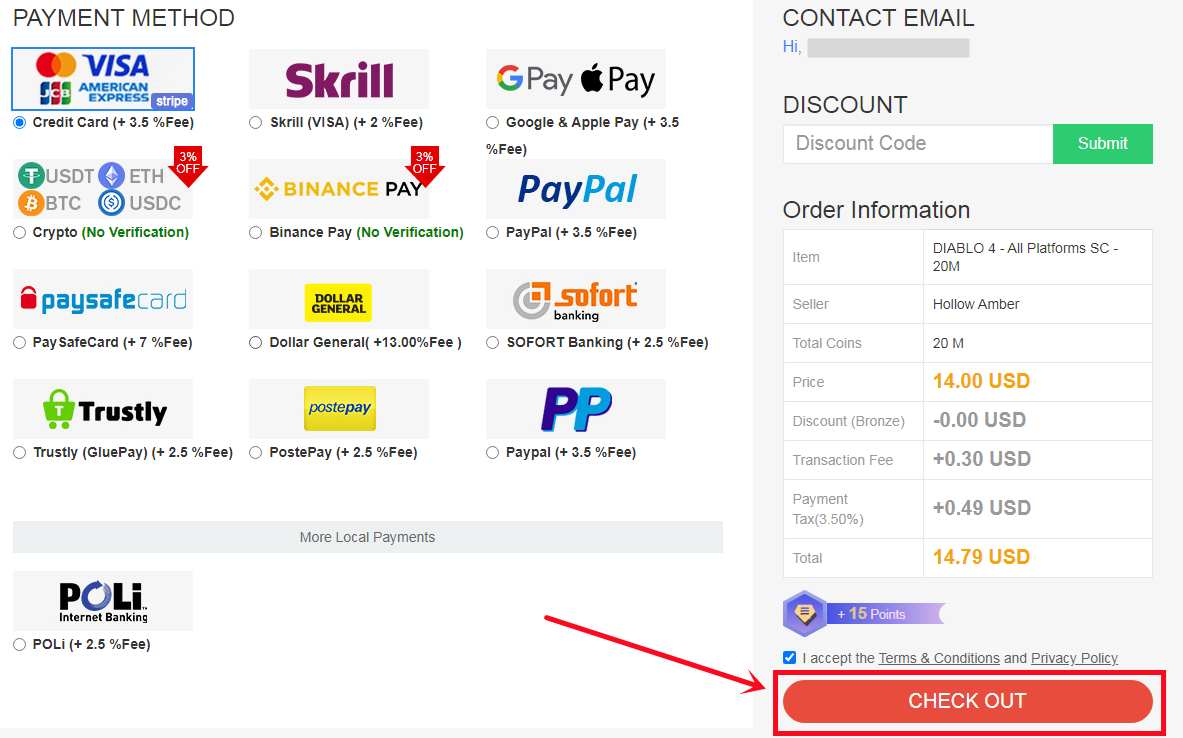
Task: Select the PostePay radio button
Action: [256, 453]
